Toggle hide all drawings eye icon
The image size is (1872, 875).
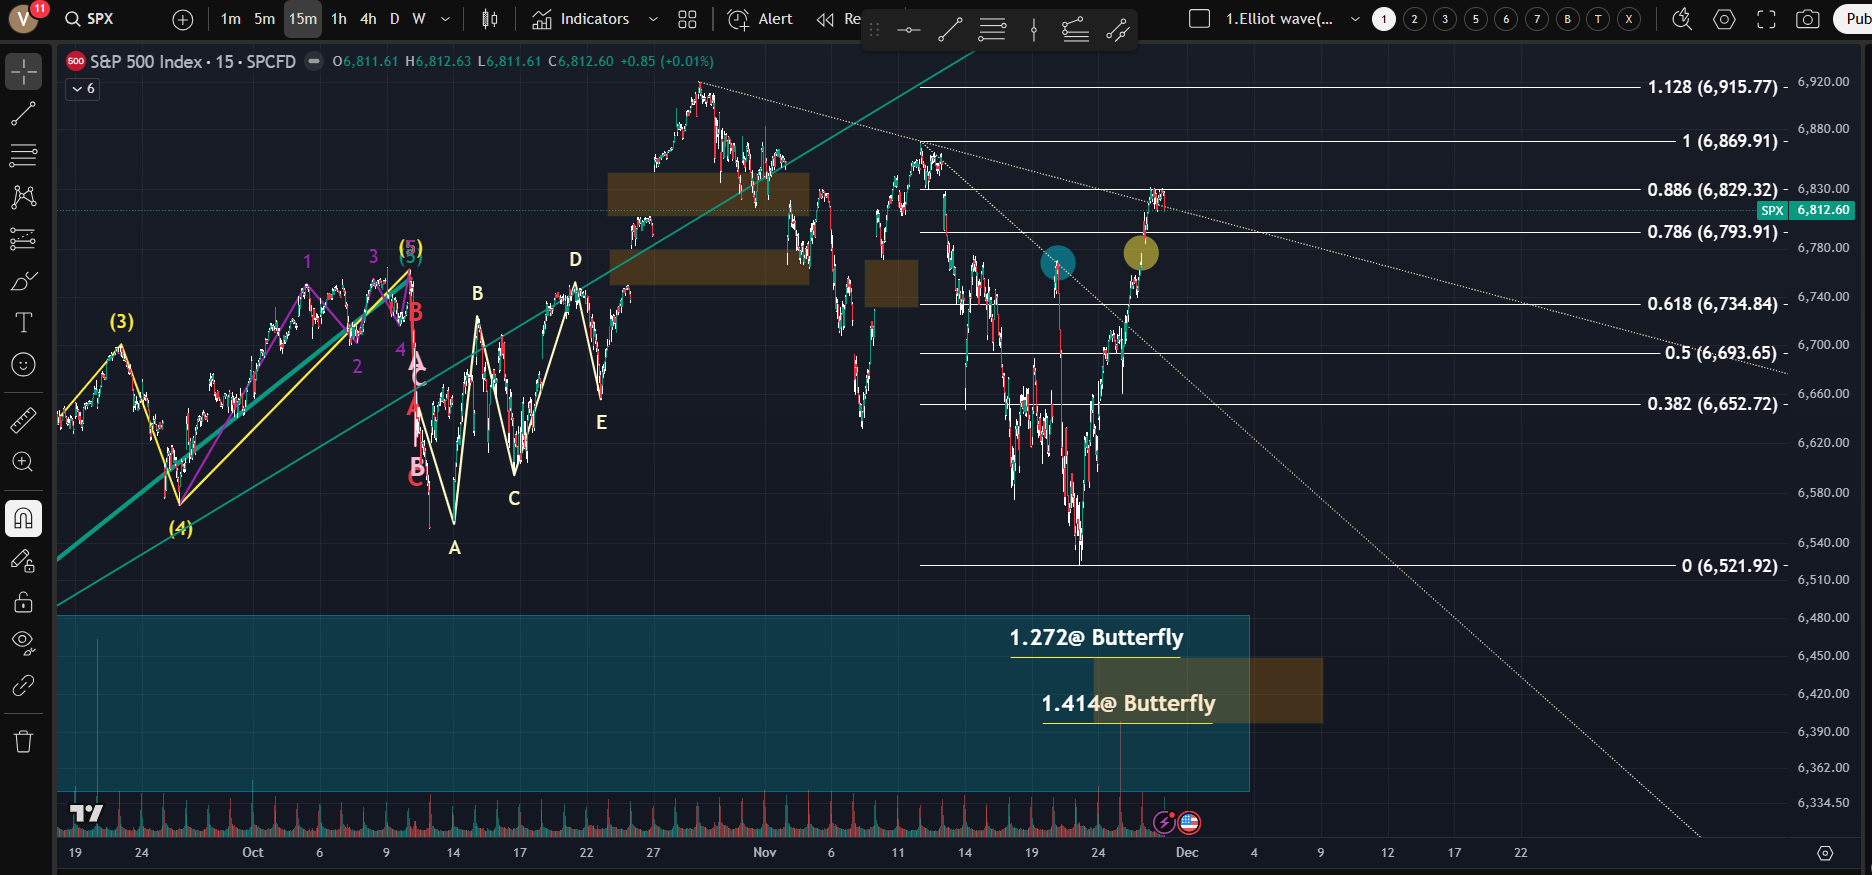click(23, 641)
